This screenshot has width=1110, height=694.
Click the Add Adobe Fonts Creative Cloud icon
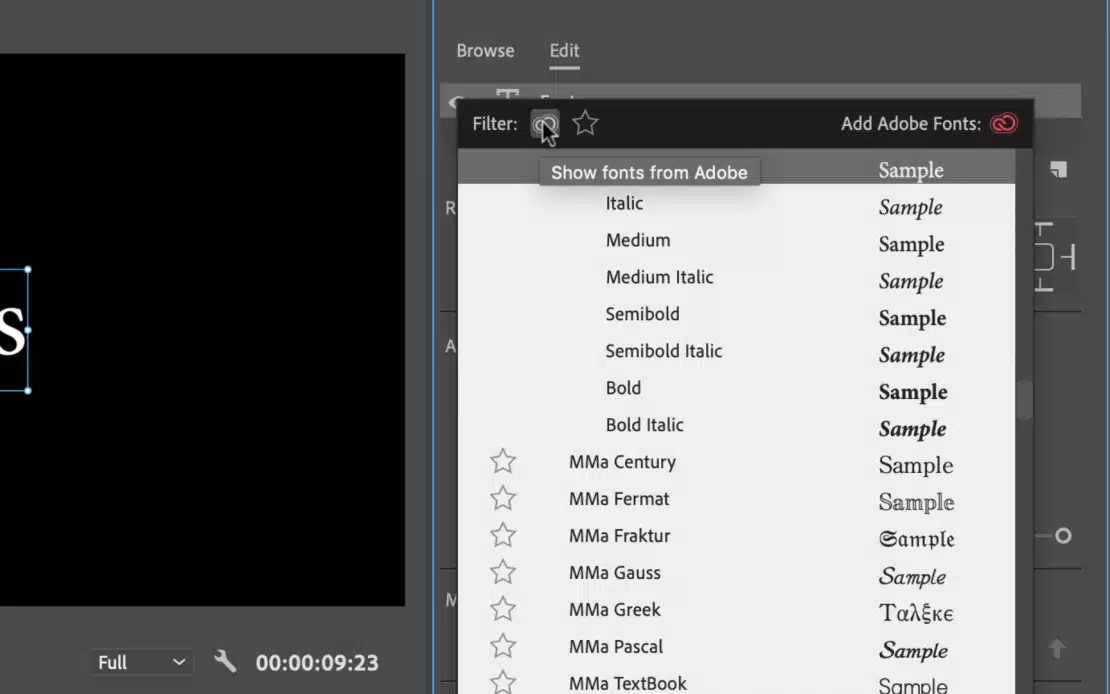(x=1003, y=124)
